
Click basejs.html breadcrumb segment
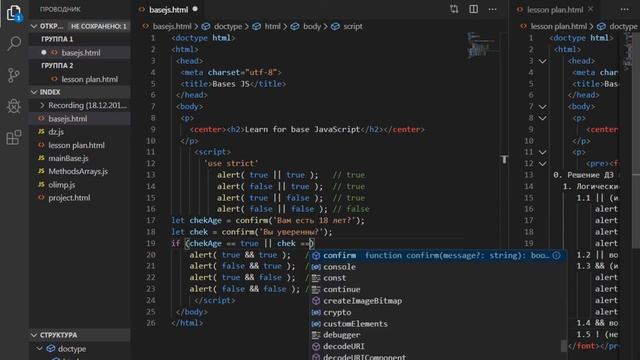click(x=172, y=26)
